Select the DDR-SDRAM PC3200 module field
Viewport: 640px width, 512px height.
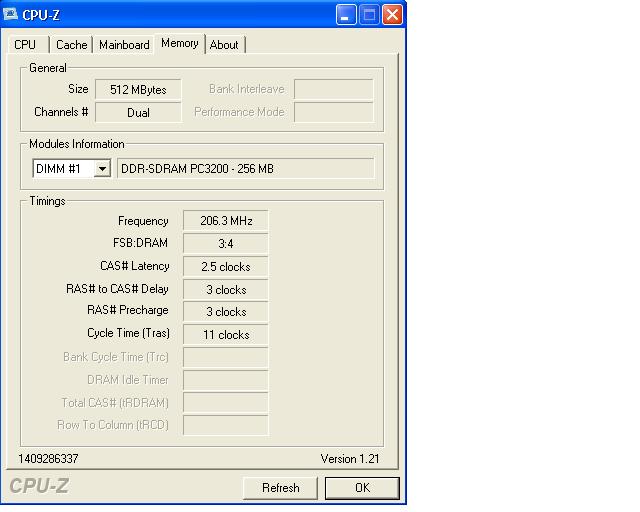click(x=246, y=168)
